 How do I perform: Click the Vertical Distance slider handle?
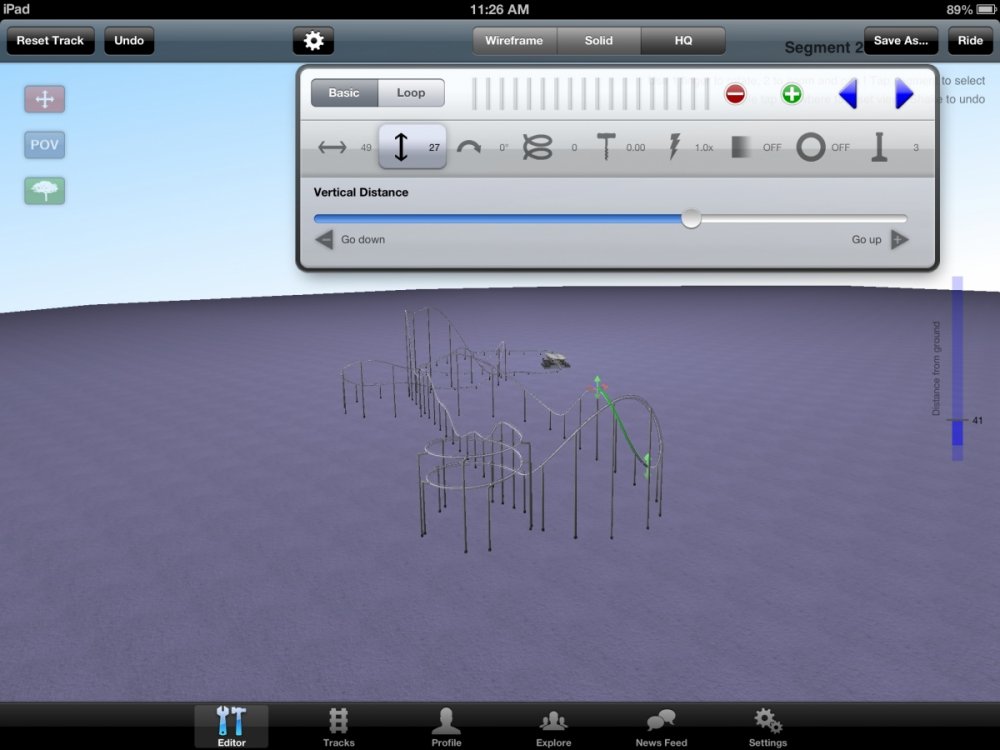tap(691, 219)
